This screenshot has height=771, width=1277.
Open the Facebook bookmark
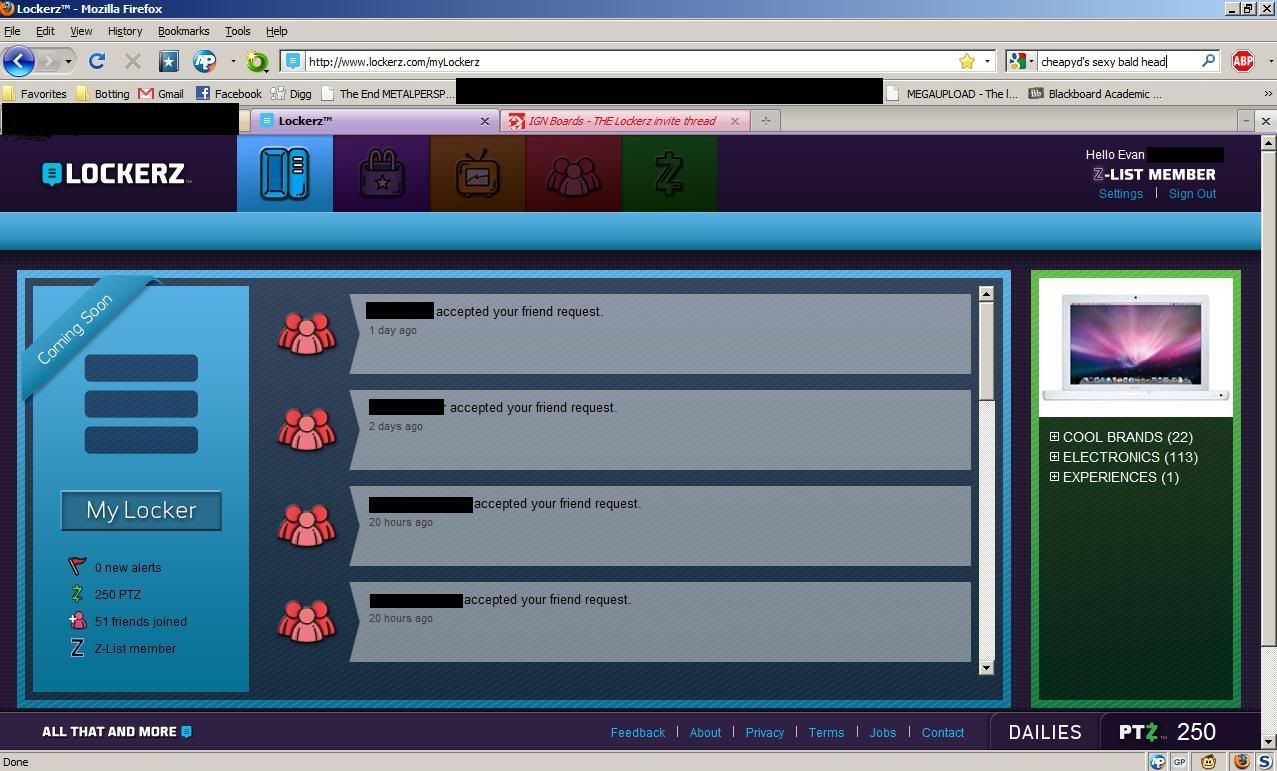[x=228, y=93]
